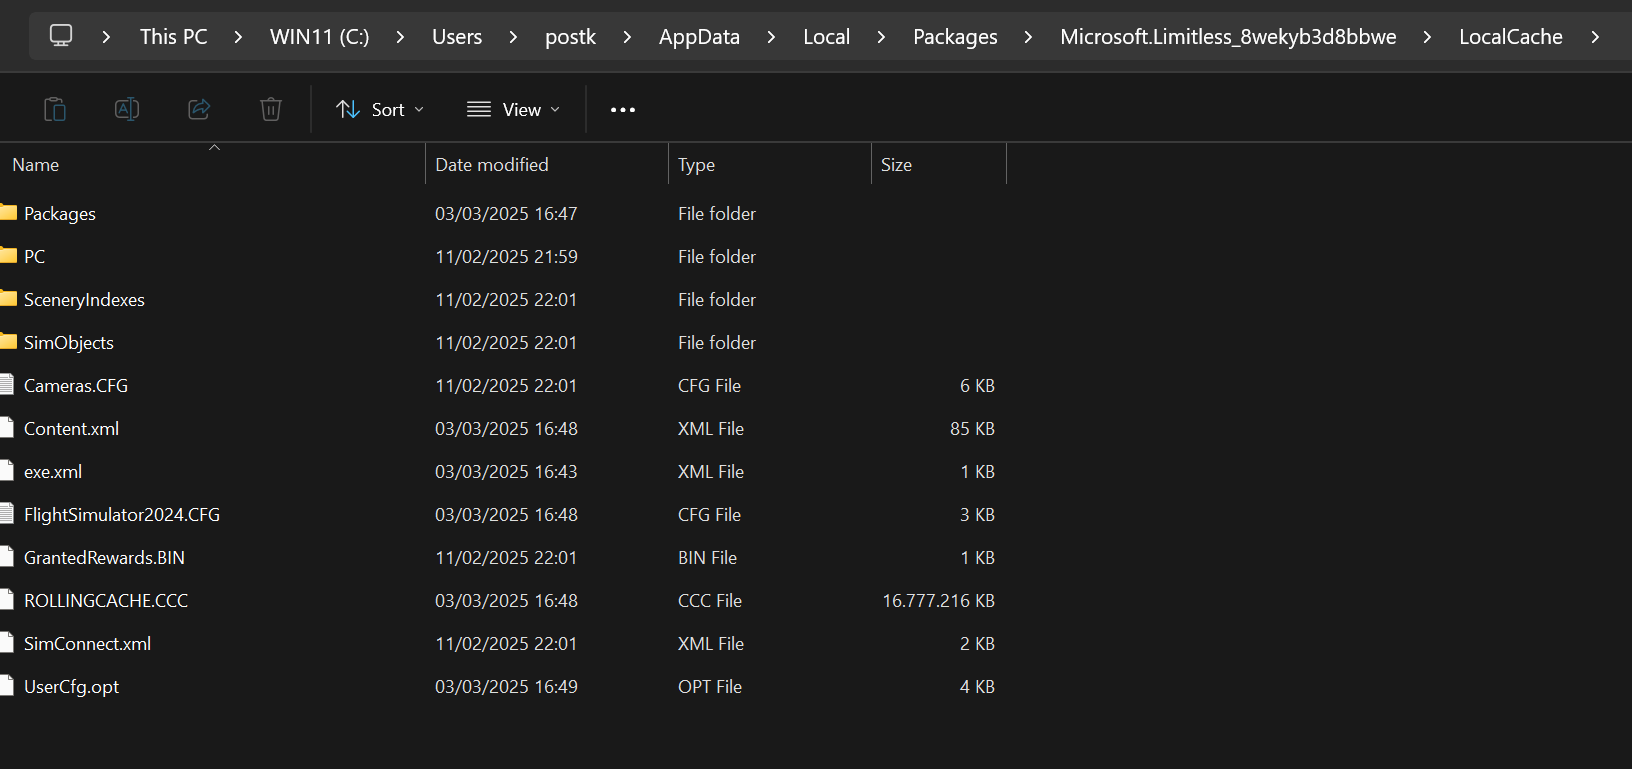Expand chevron after postk breadcrumb
Screen dimensions: 1632x769
click(x=627, y=37)
